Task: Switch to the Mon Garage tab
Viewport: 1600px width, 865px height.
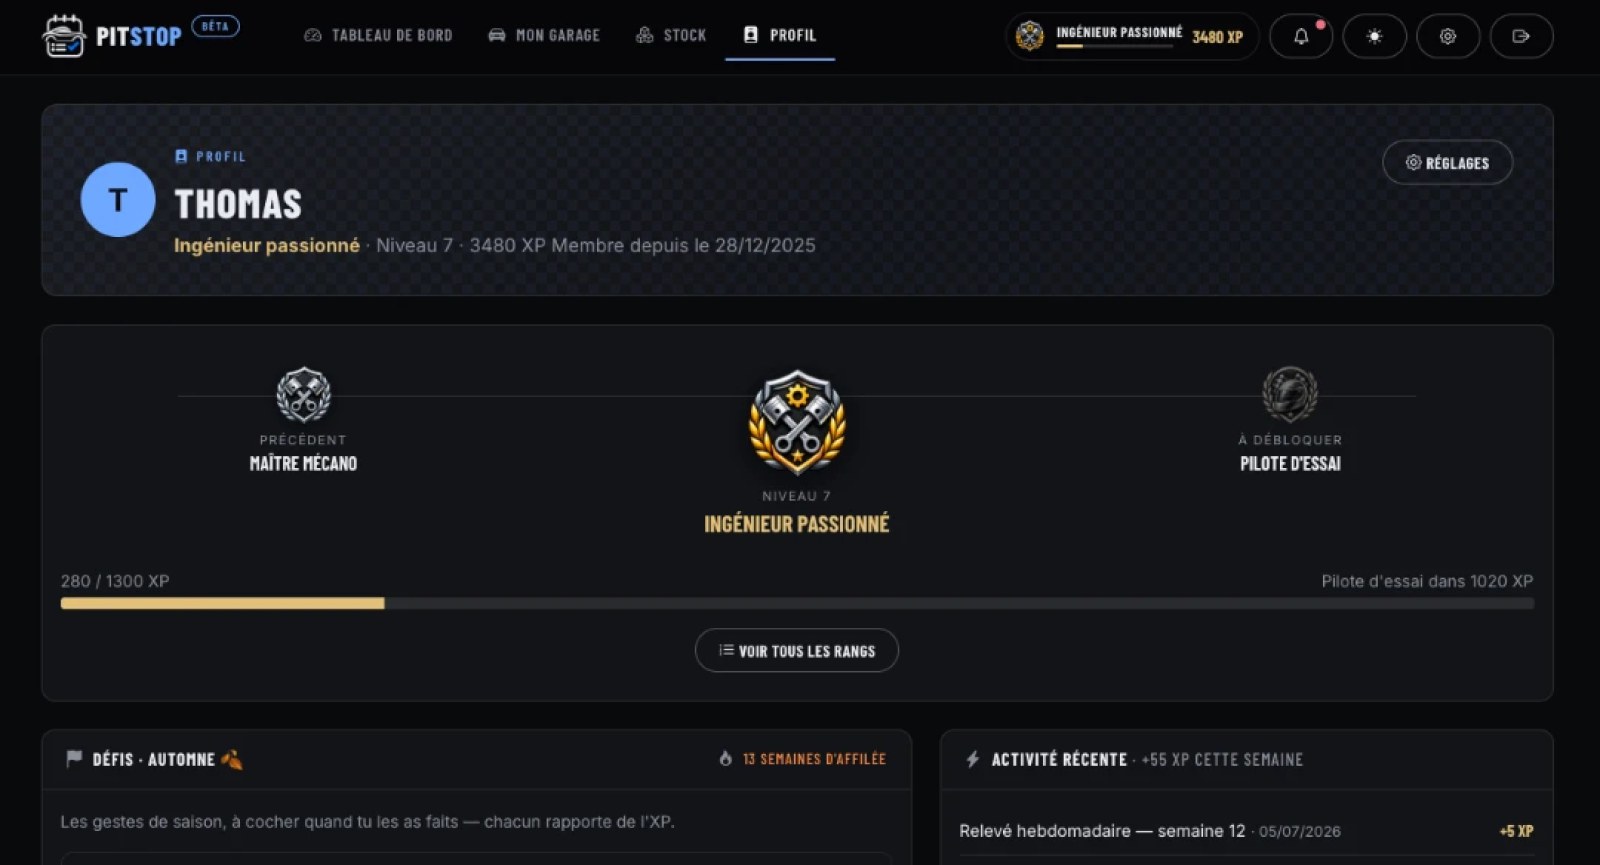Action: coord(544,35)
